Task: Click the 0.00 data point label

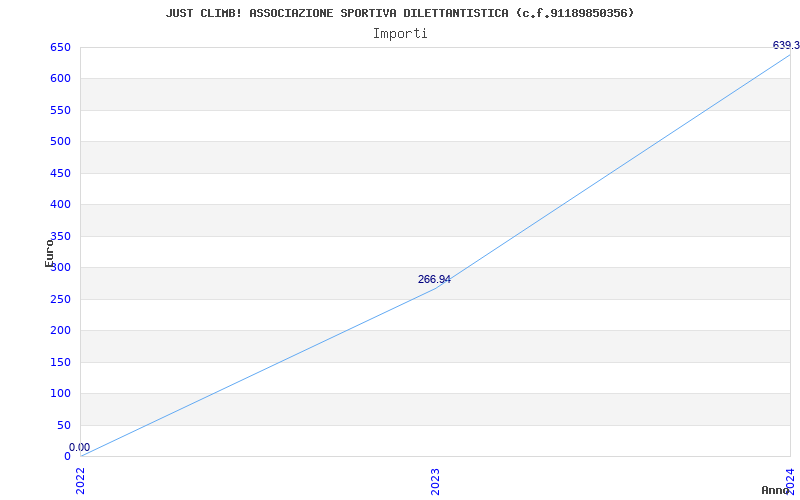Action: click(80, 447)
